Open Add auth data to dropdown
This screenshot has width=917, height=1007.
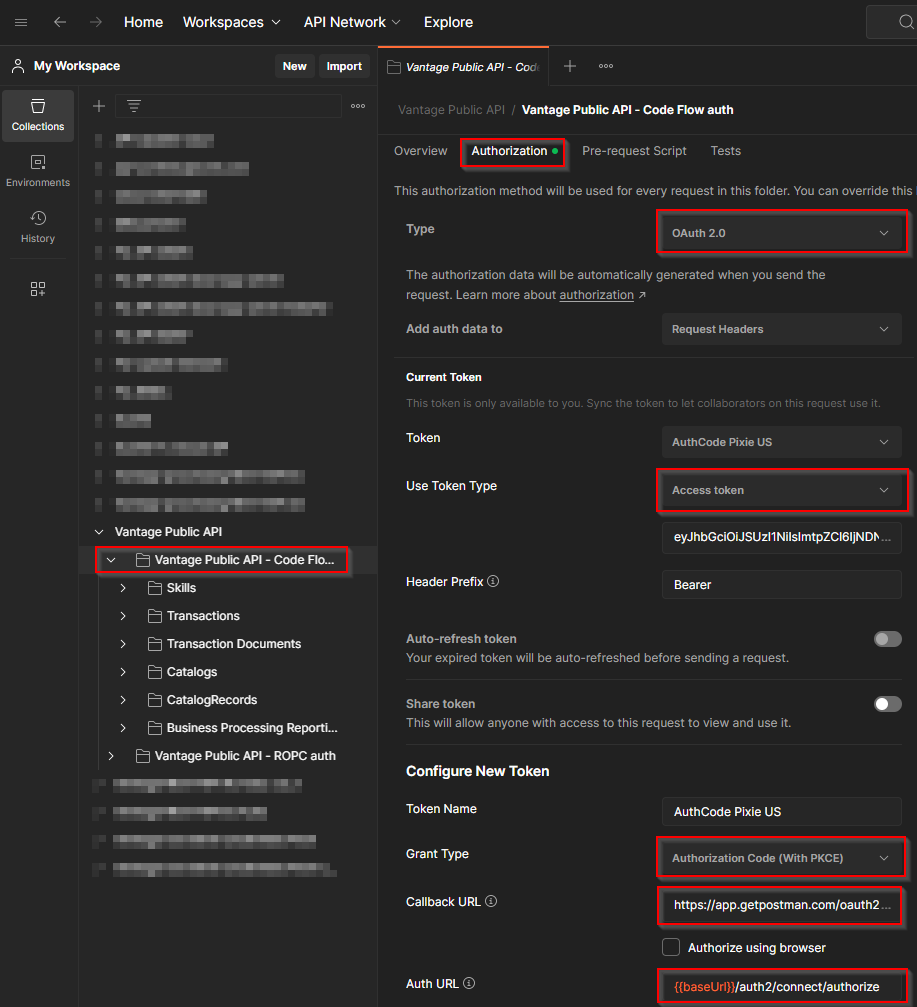[782, 329]
